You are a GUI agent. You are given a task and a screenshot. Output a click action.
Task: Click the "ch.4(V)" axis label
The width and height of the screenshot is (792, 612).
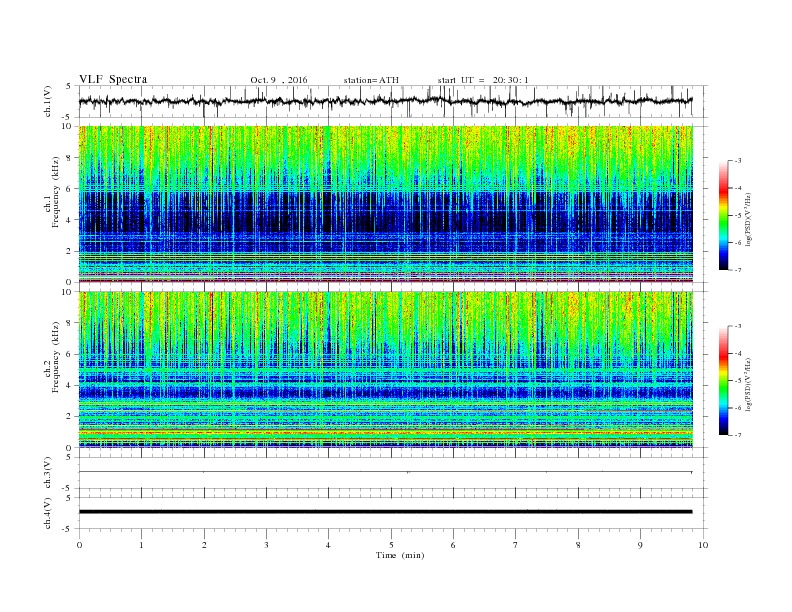pyautogui.click(x=48, y=514)
